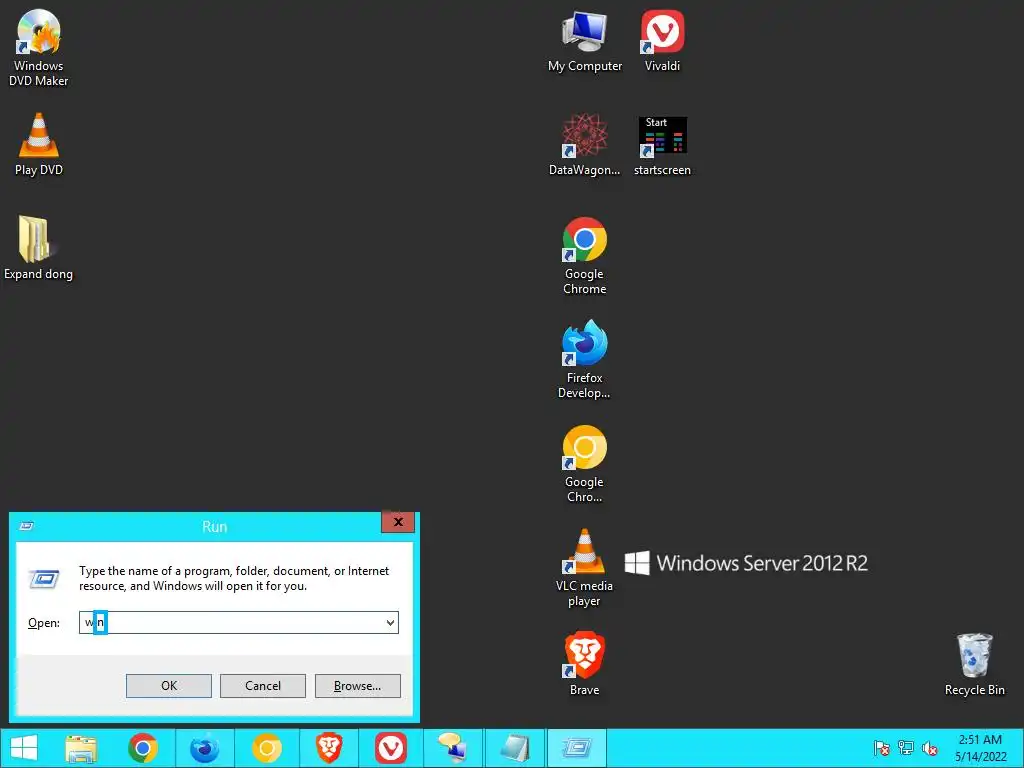Launch Google Chrome from the taskbar
This screenshot has height=768, width=1024.
(x=143, y=748)
